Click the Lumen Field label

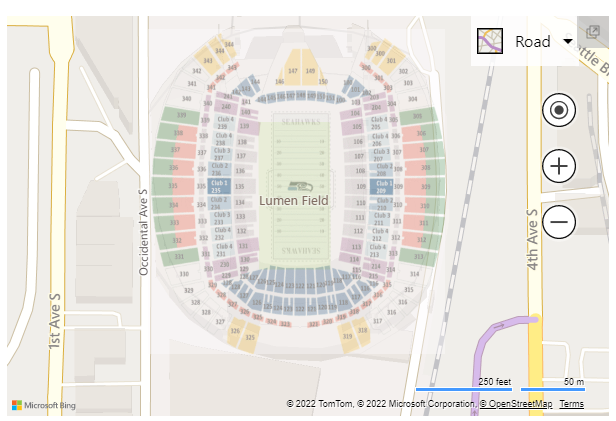pos(293,201)
